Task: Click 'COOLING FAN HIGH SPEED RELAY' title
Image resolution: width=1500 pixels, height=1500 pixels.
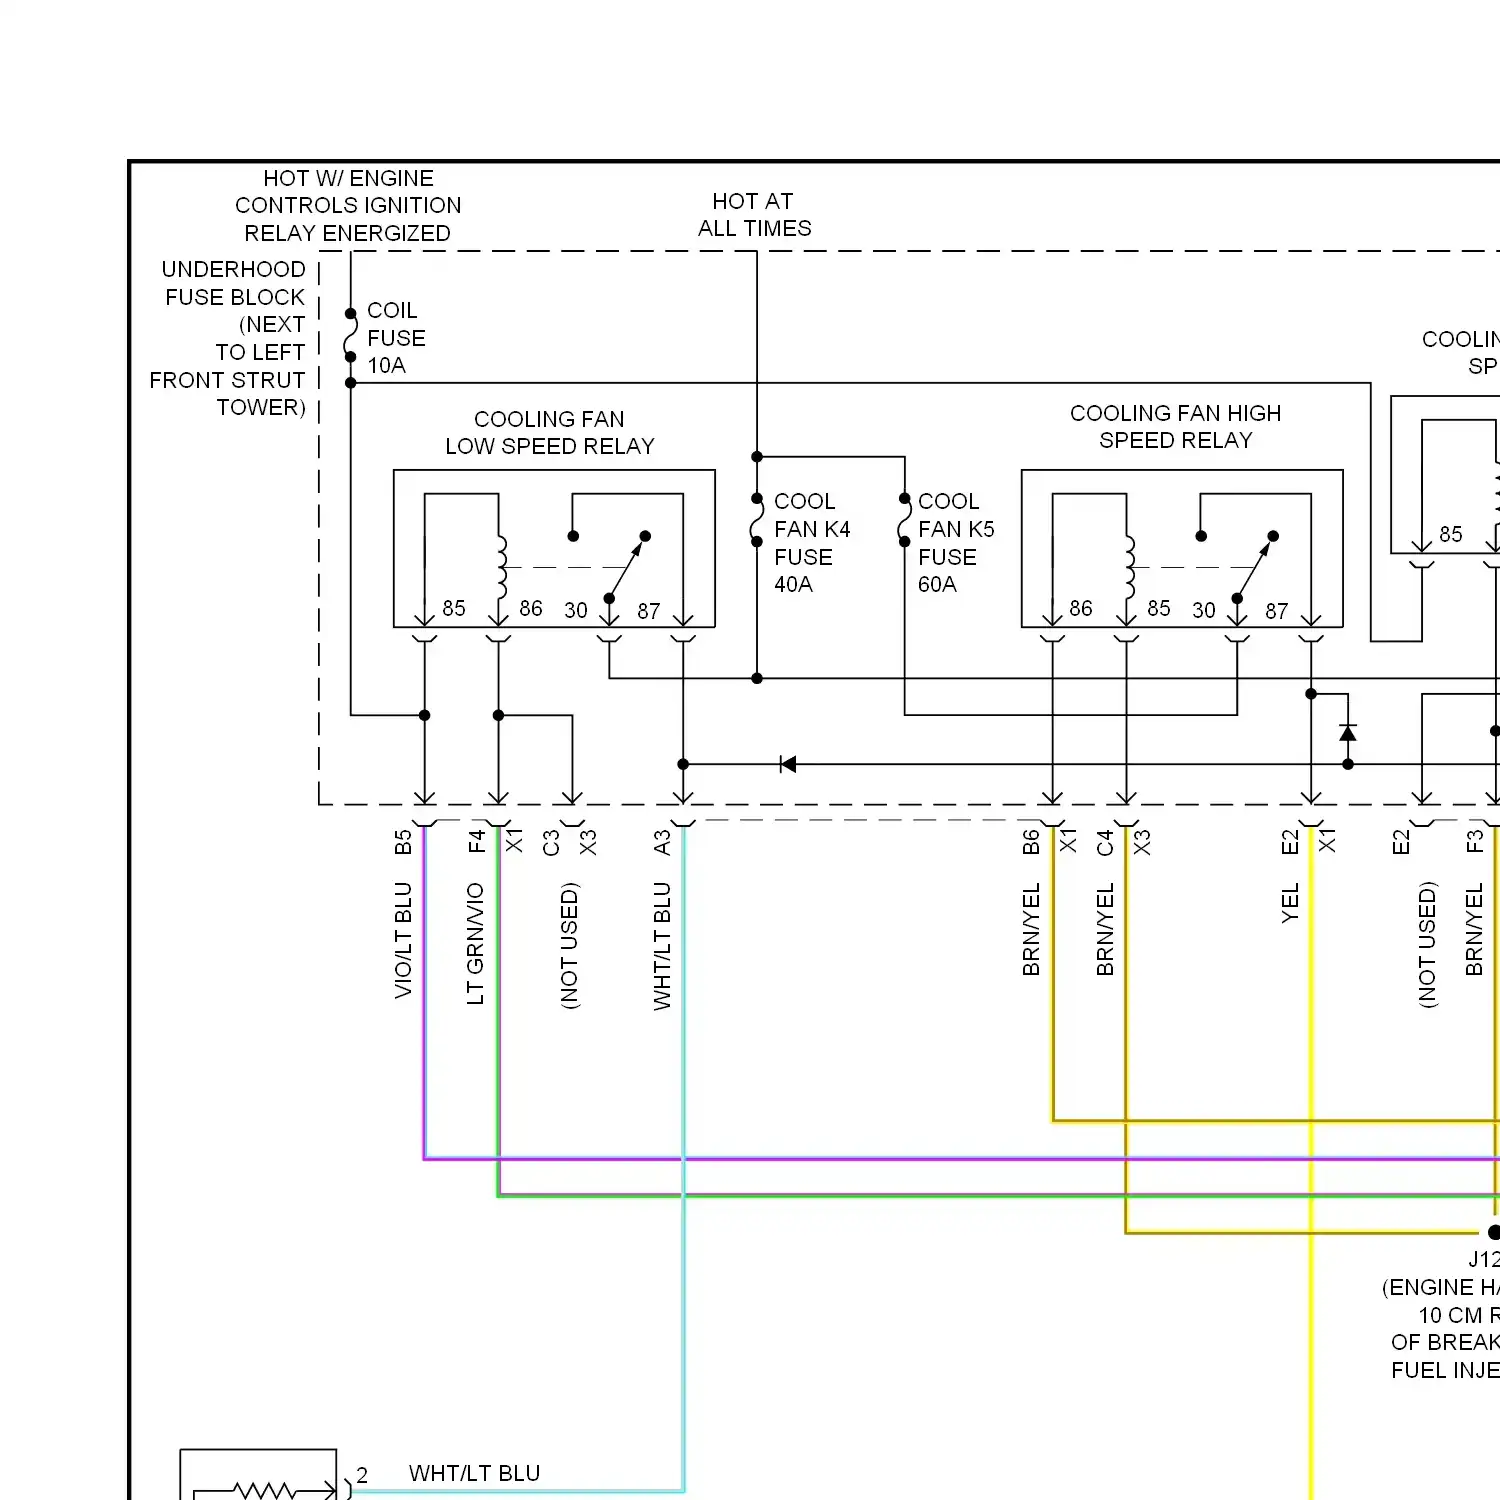Action: point(1175,427)
